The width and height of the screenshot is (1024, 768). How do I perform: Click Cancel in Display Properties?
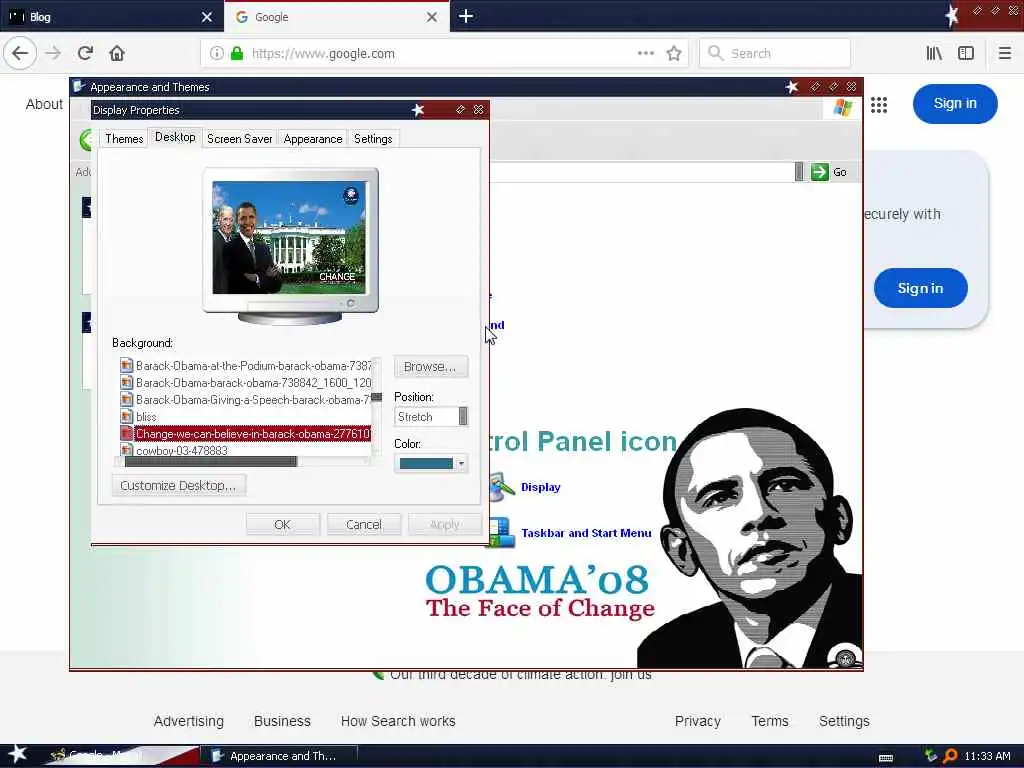point(364,524)
